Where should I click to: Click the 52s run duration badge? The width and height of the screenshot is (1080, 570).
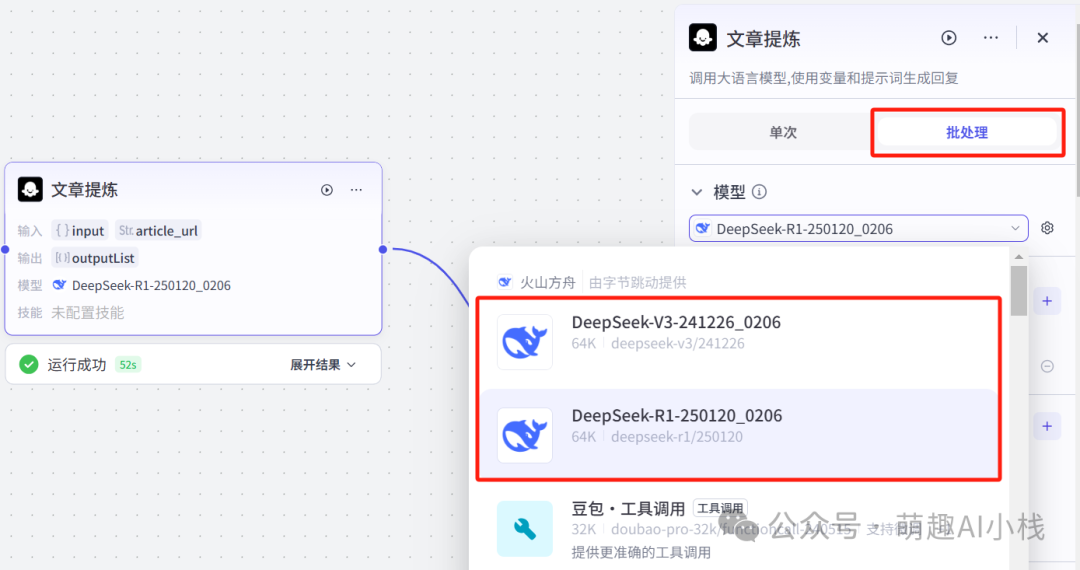click(x=128, y=365)
